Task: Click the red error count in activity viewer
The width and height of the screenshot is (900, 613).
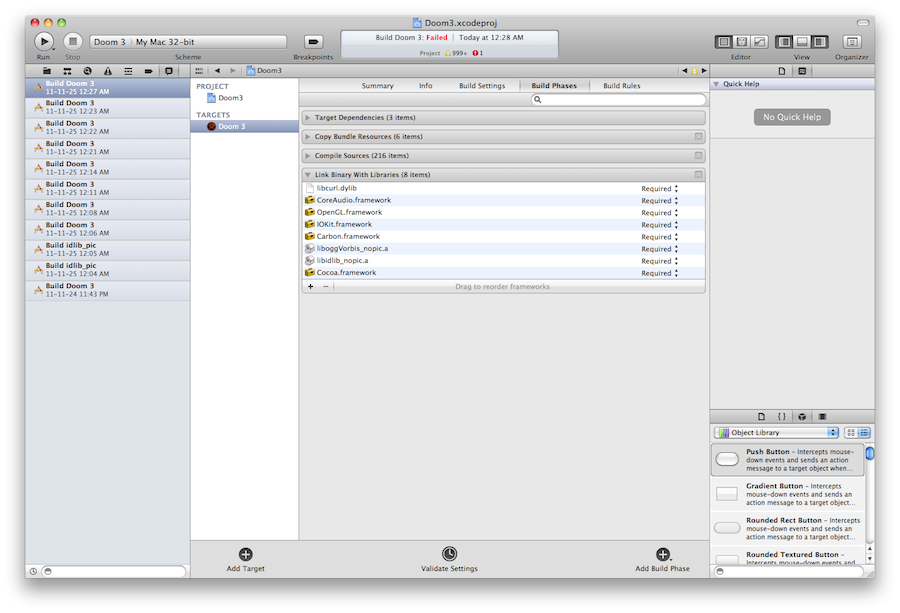Action: click(x=478, y=53)
